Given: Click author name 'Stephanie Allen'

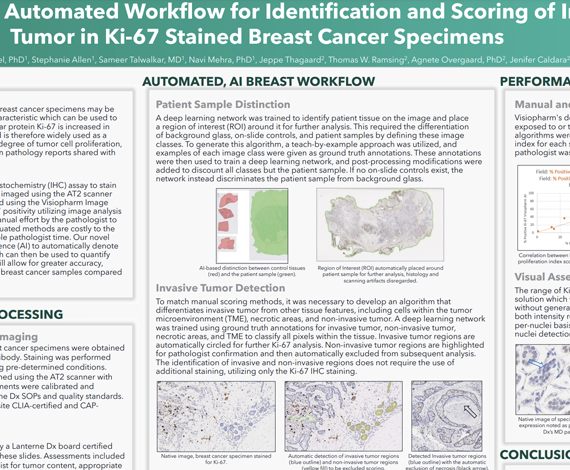Looking at the screenshot, I should (63, 60).
